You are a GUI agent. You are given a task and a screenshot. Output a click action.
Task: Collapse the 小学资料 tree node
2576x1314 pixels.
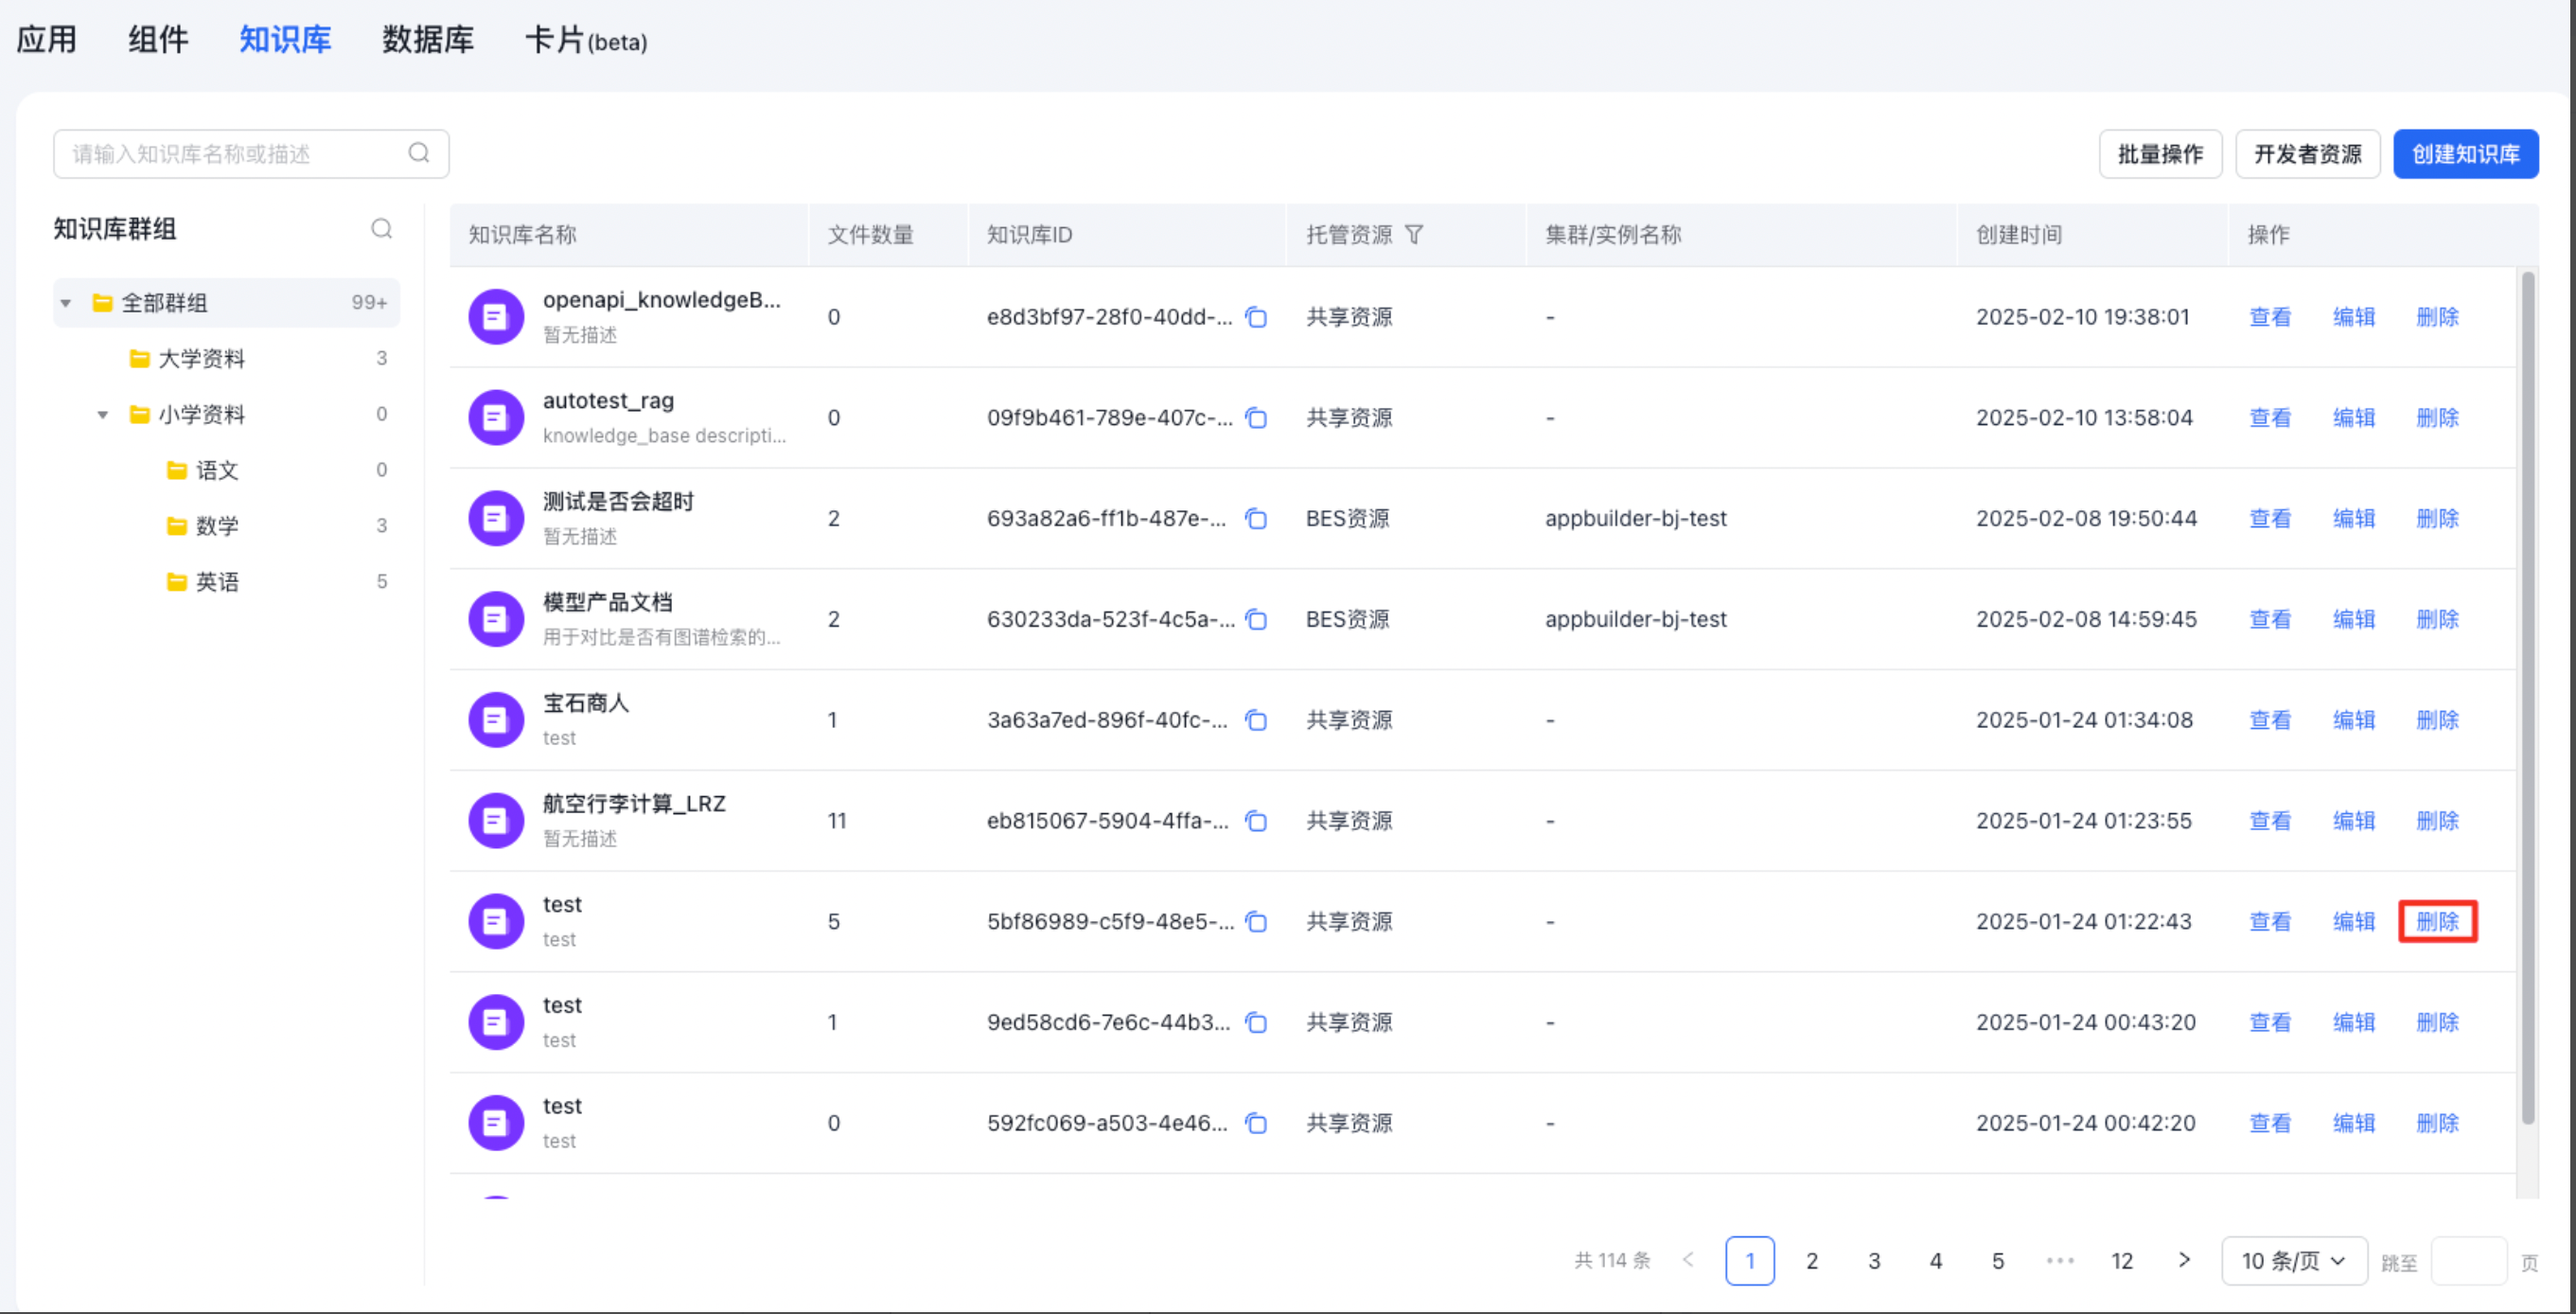click(103, 415)
